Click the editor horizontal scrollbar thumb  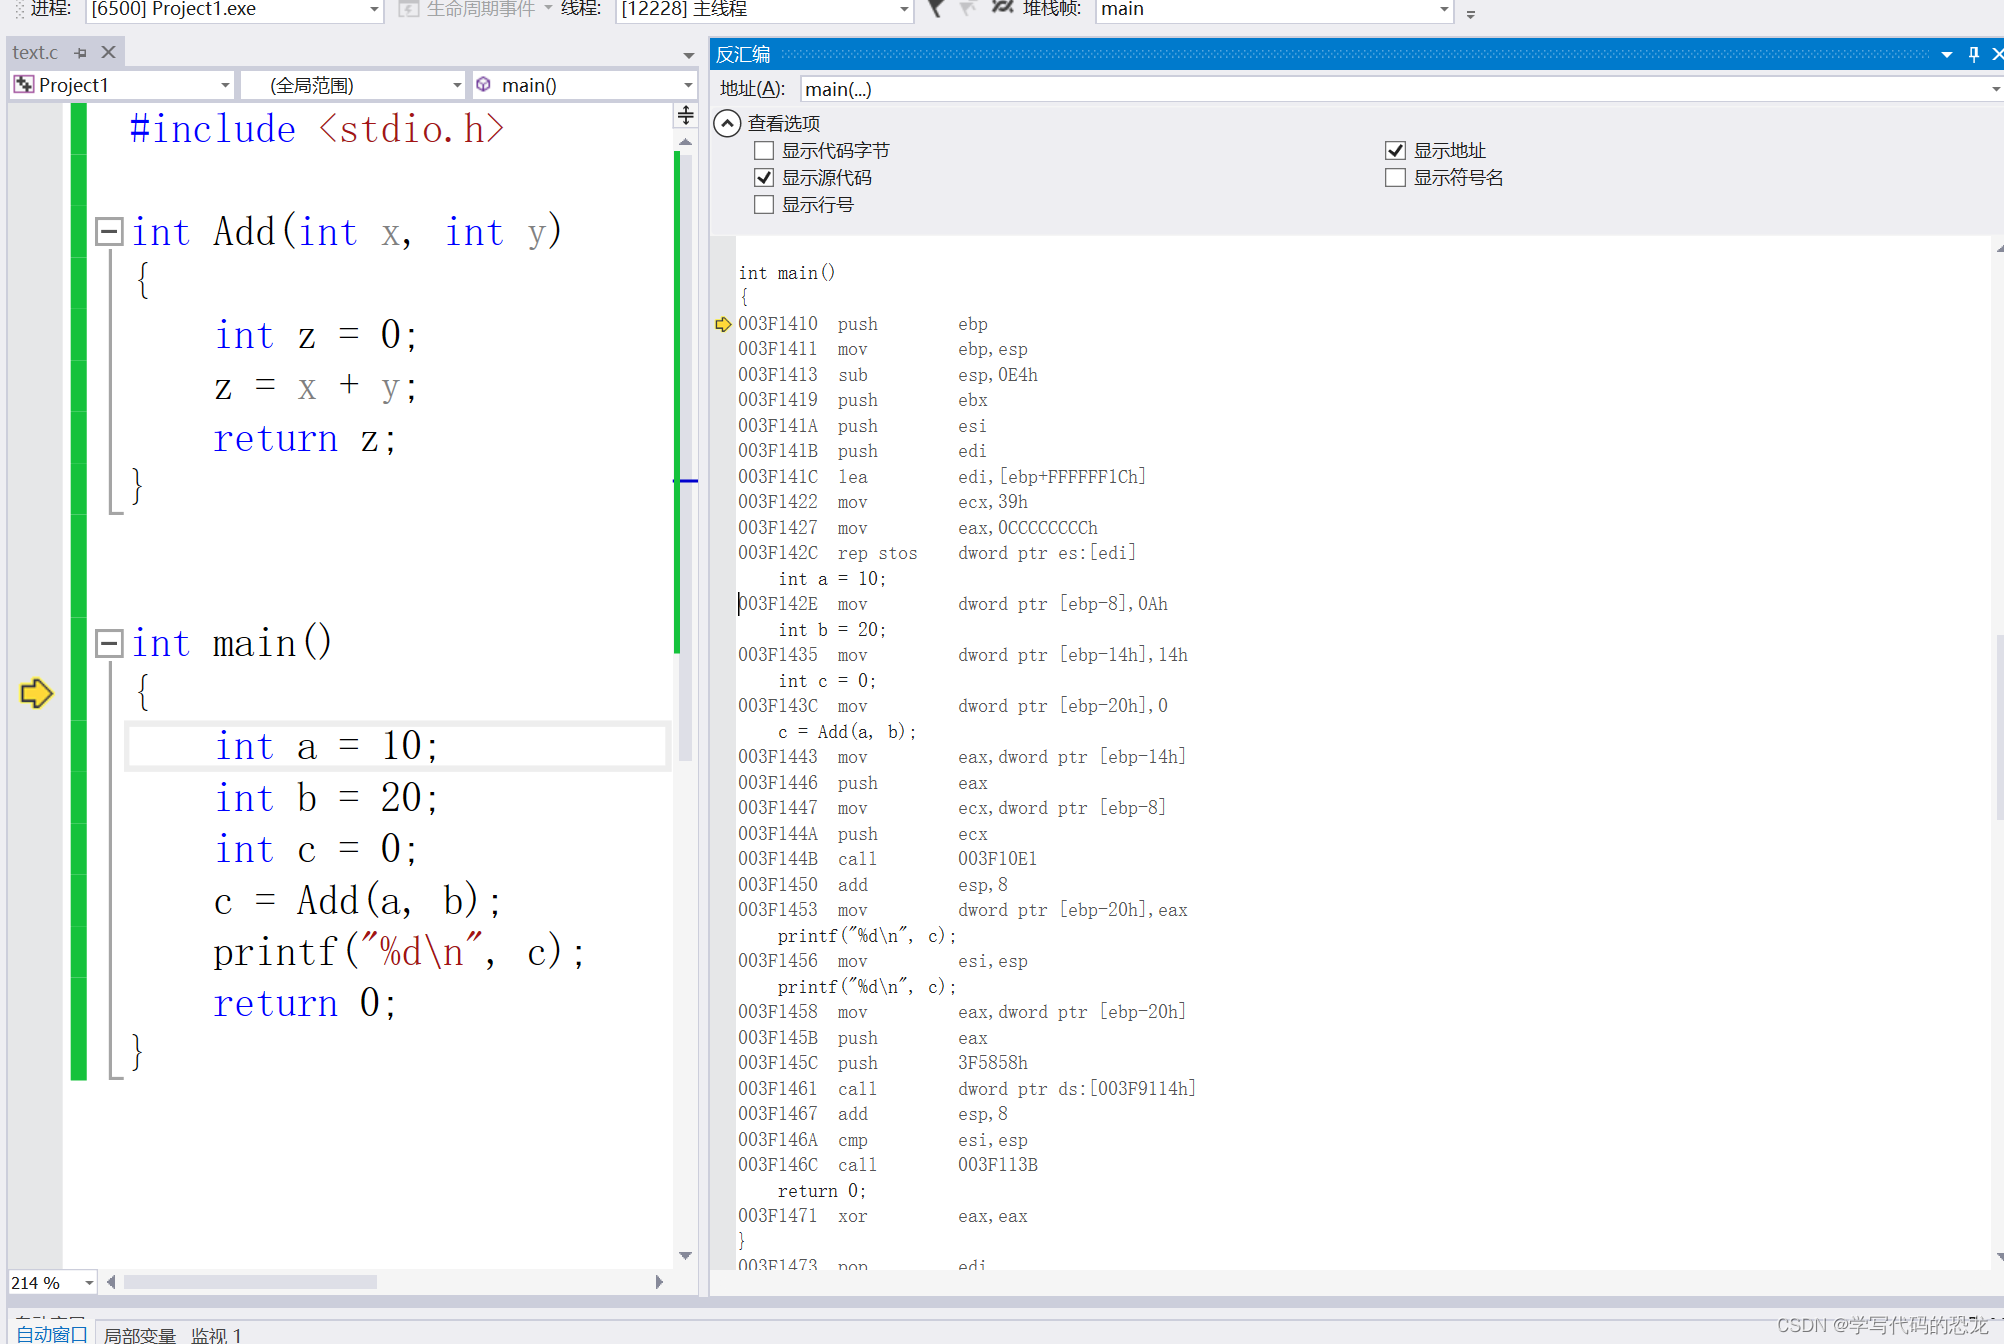click(x=250, y=1282)
